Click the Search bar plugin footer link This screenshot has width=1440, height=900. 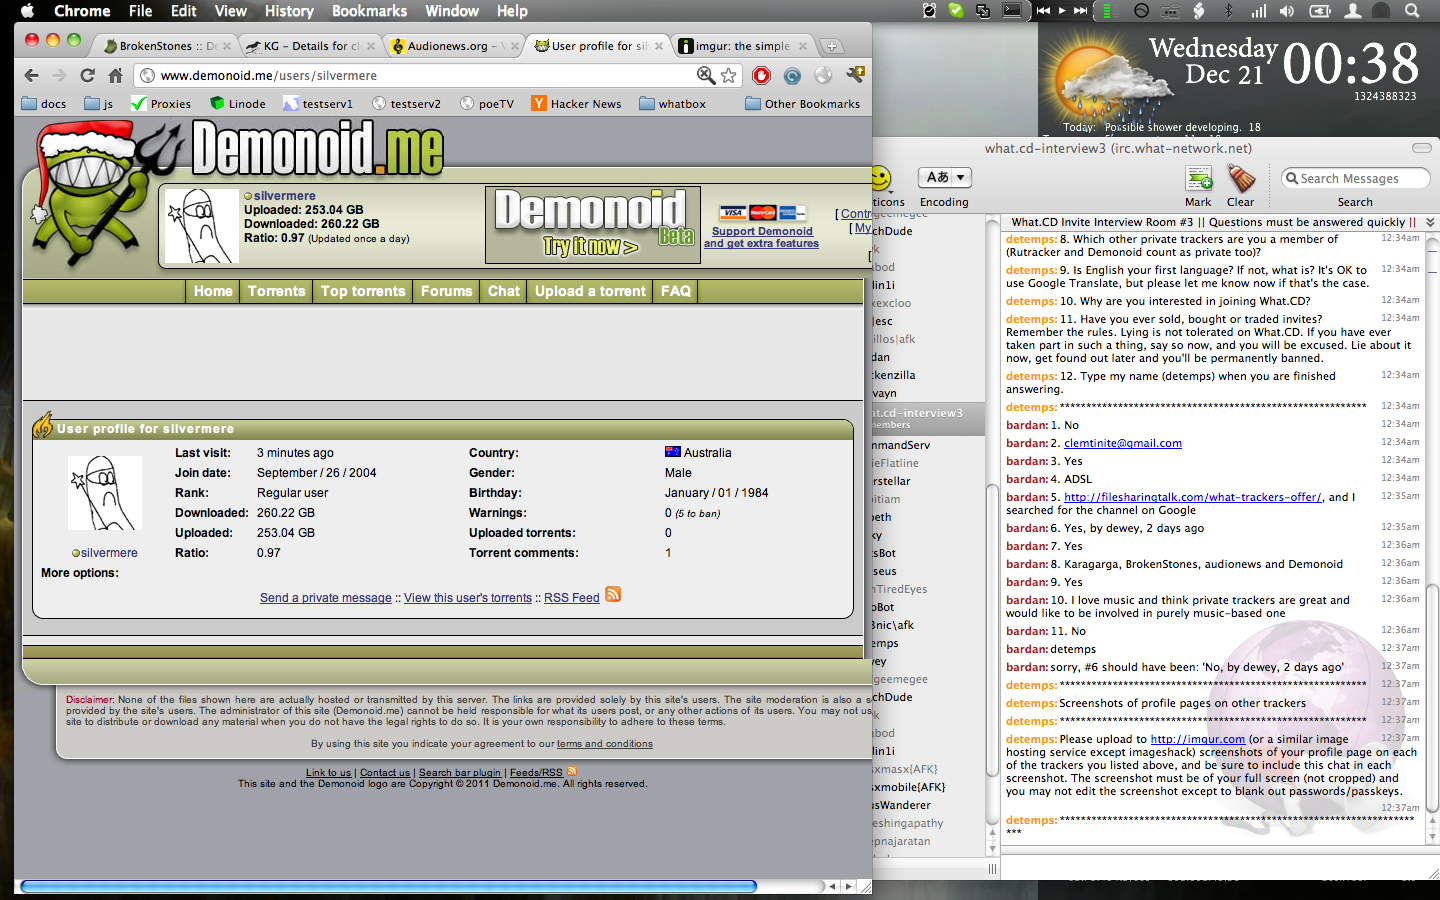coord(460,773)
